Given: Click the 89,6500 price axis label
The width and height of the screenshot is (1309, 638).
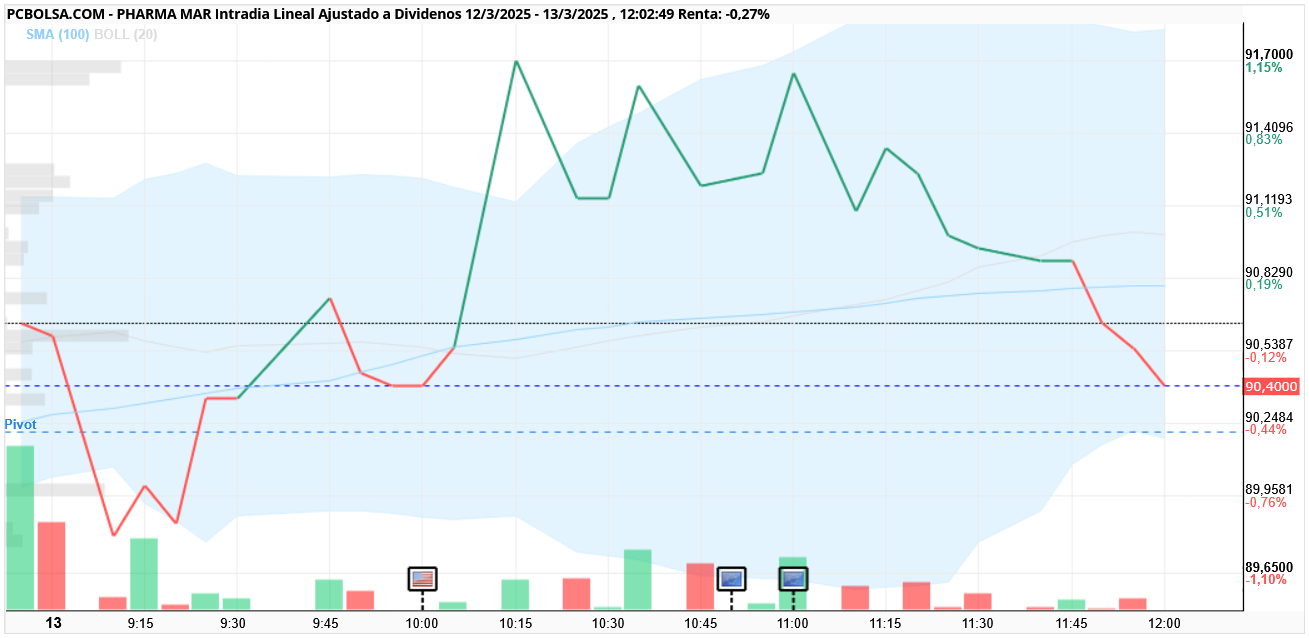Looking at the screenshot, I should coord(1268,567).
